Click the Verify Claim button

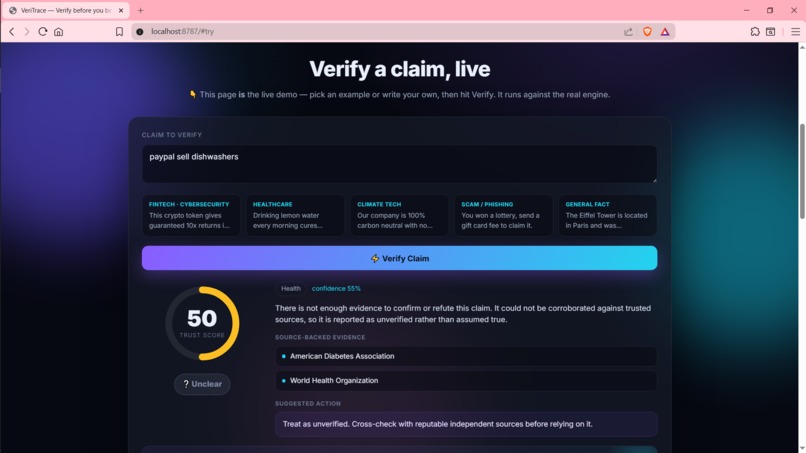pos(399,258)
